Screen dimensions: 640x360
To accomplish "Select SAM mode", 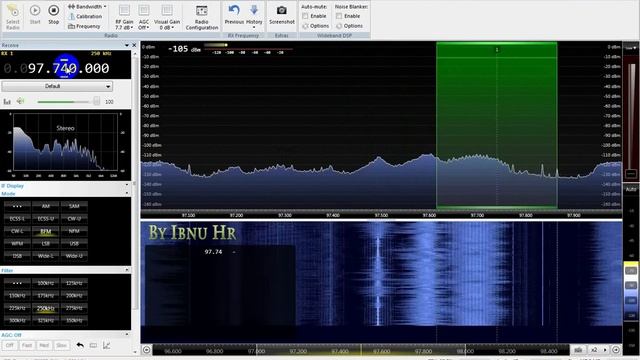I will (x=74, y=206).
